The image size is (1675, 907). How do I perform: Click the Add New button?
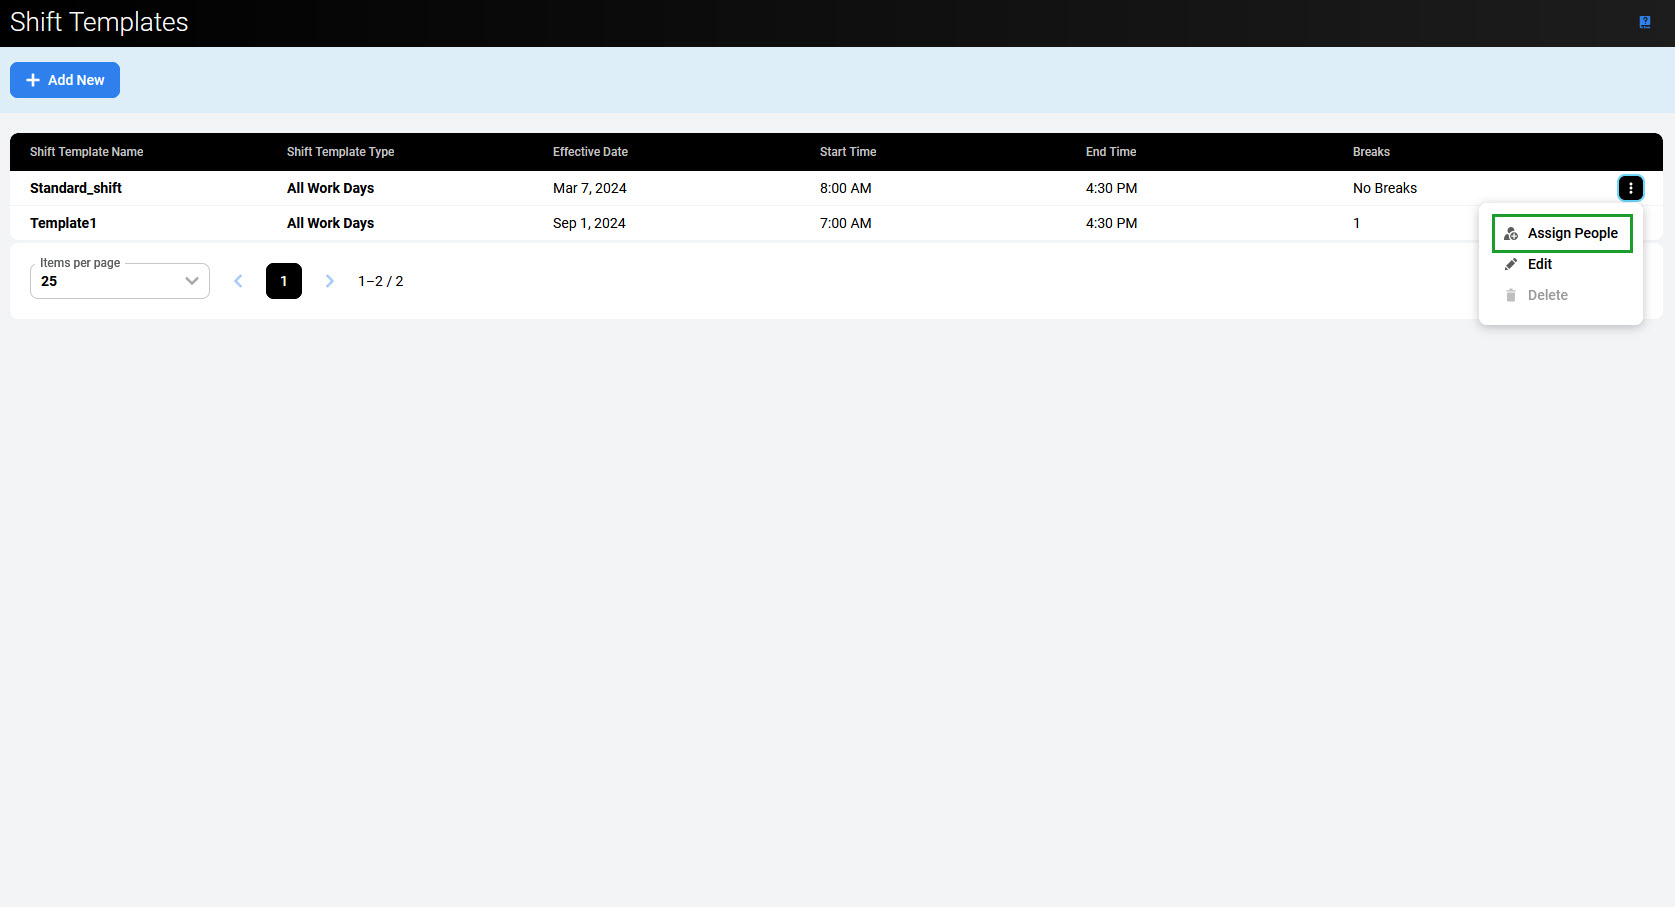click(x=65, y=80)
